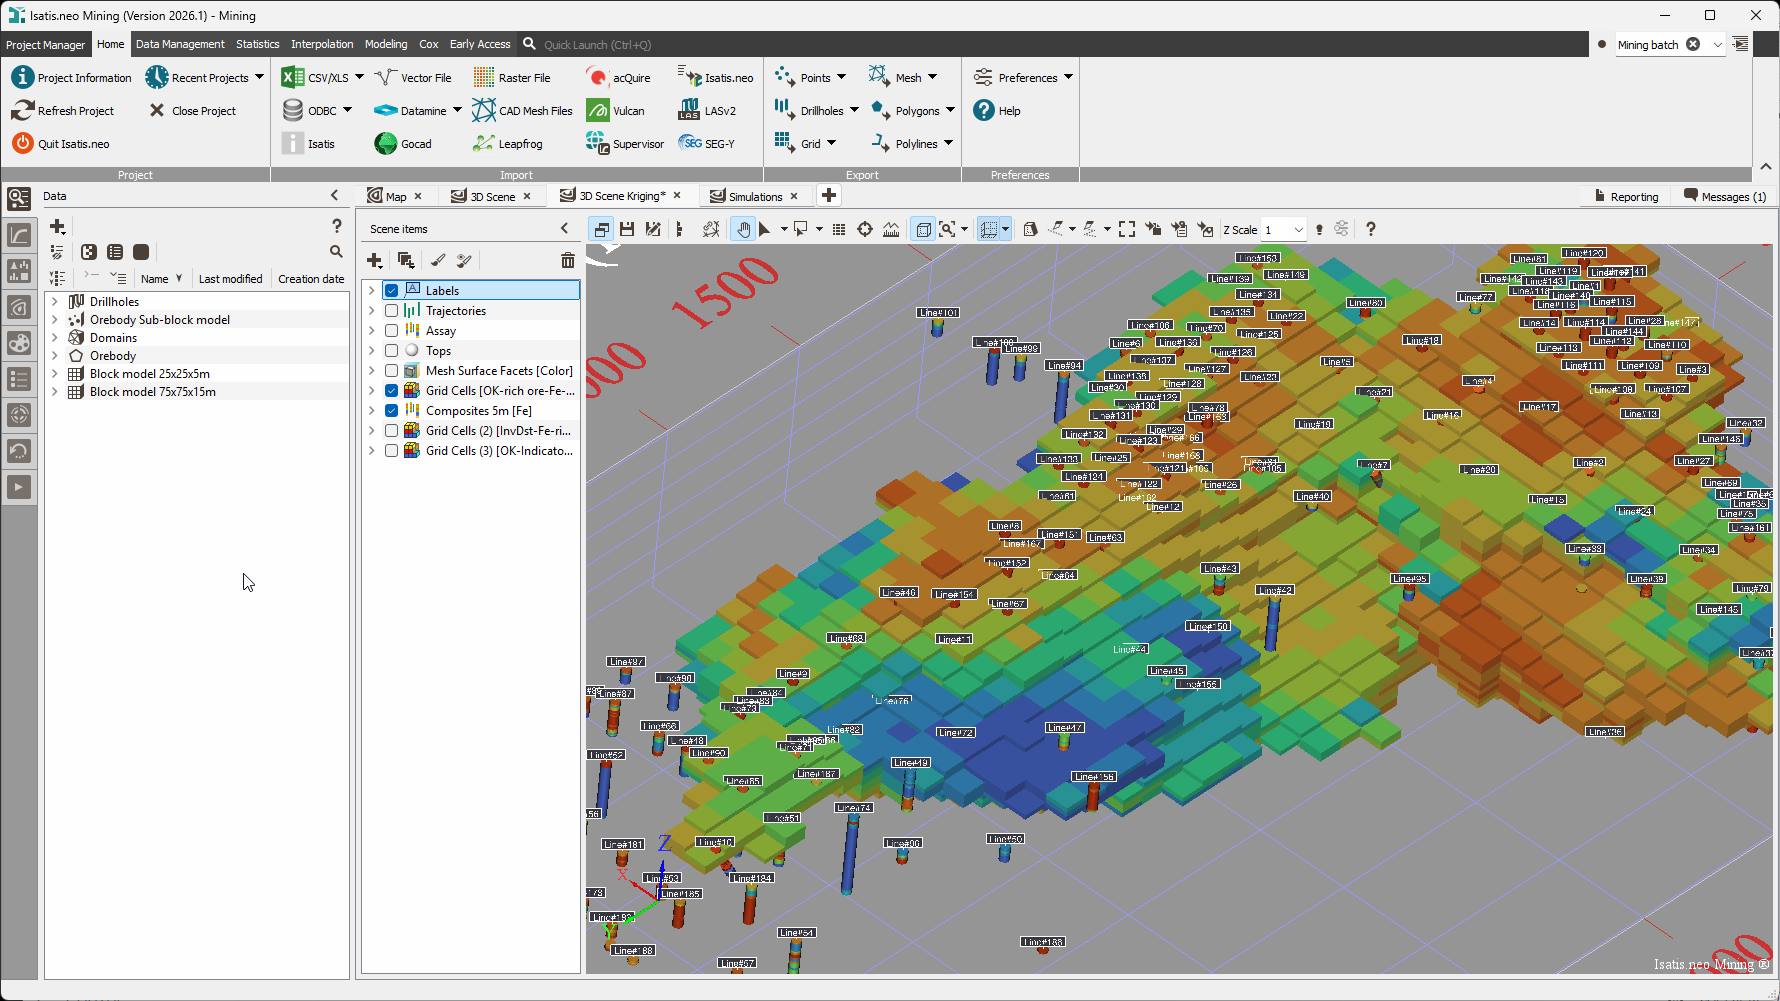
Task: Add a new scene item with plus
Action: [x=375, y=260]
